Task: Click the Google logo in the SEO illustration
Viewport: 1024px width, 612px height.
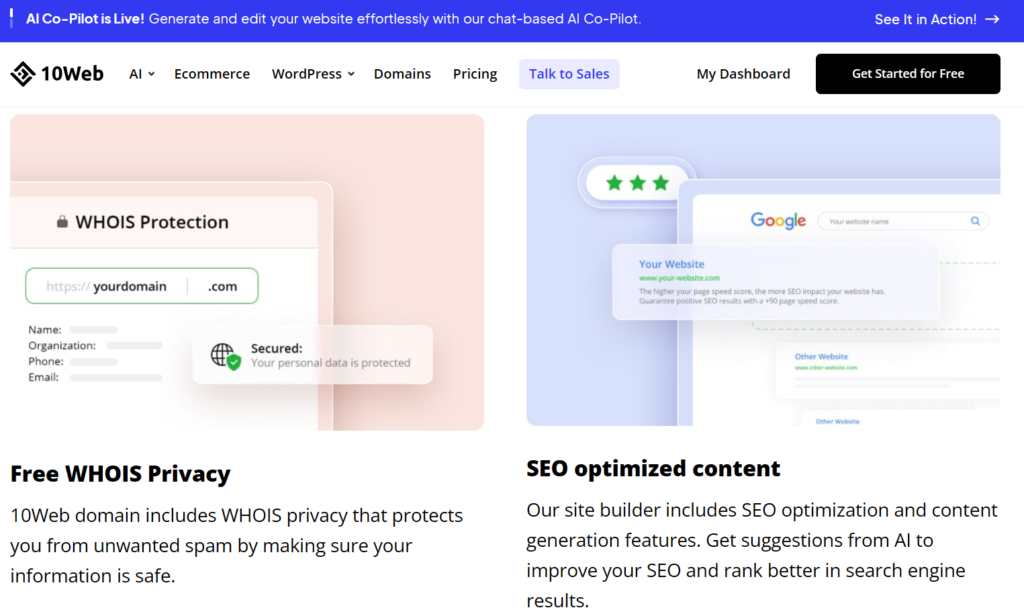Action: click(x=778, y=221)
